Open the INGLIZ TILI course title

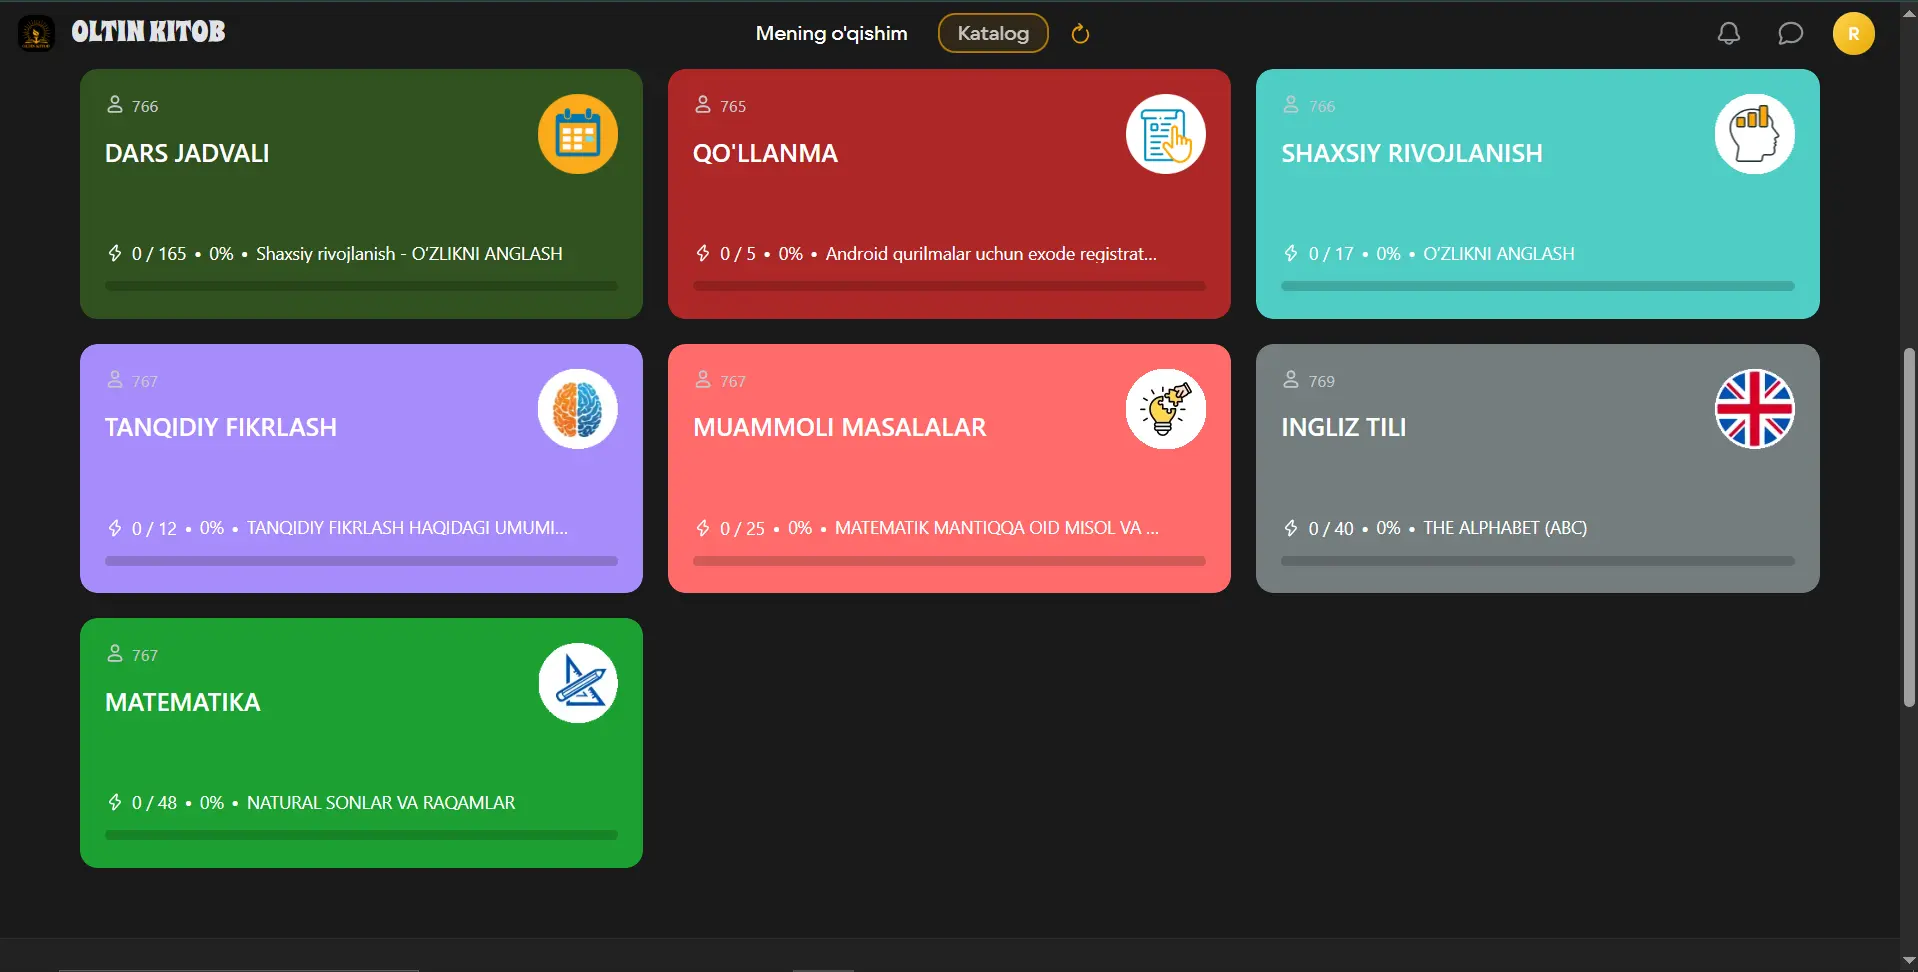tap(1344, 427)
